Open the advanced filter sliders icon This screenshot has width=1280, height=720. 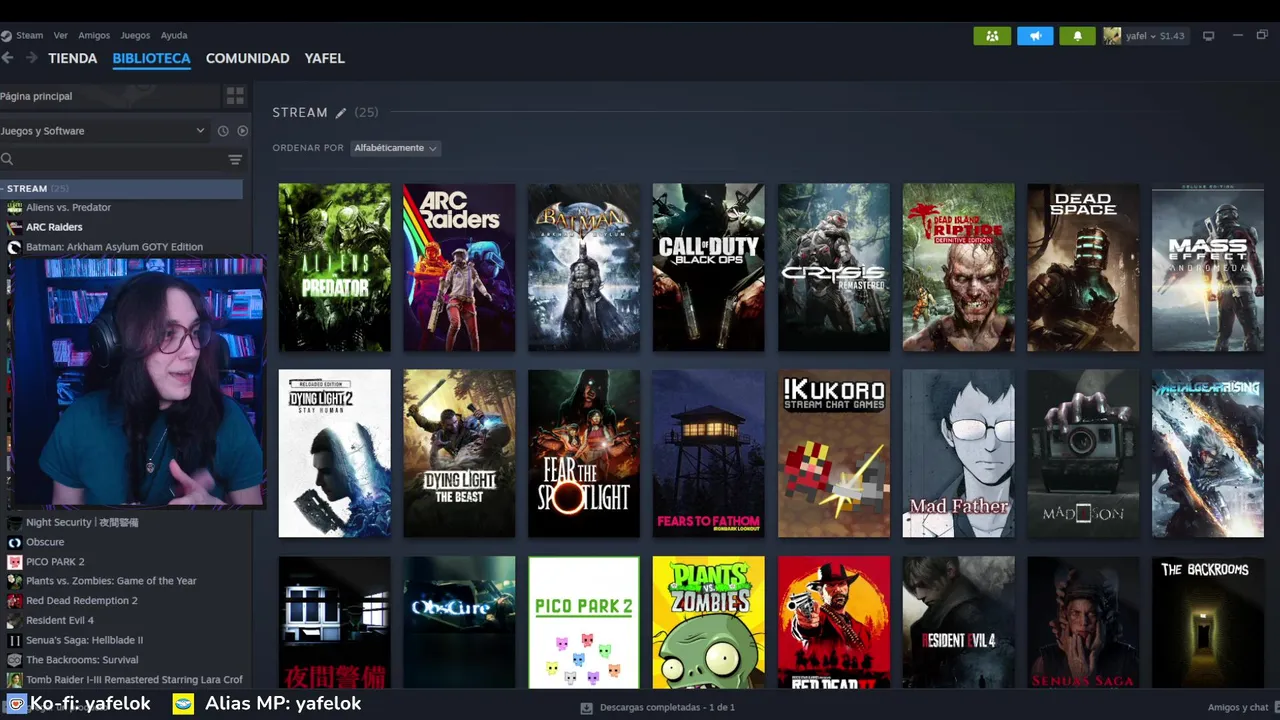tap(235, 159)
